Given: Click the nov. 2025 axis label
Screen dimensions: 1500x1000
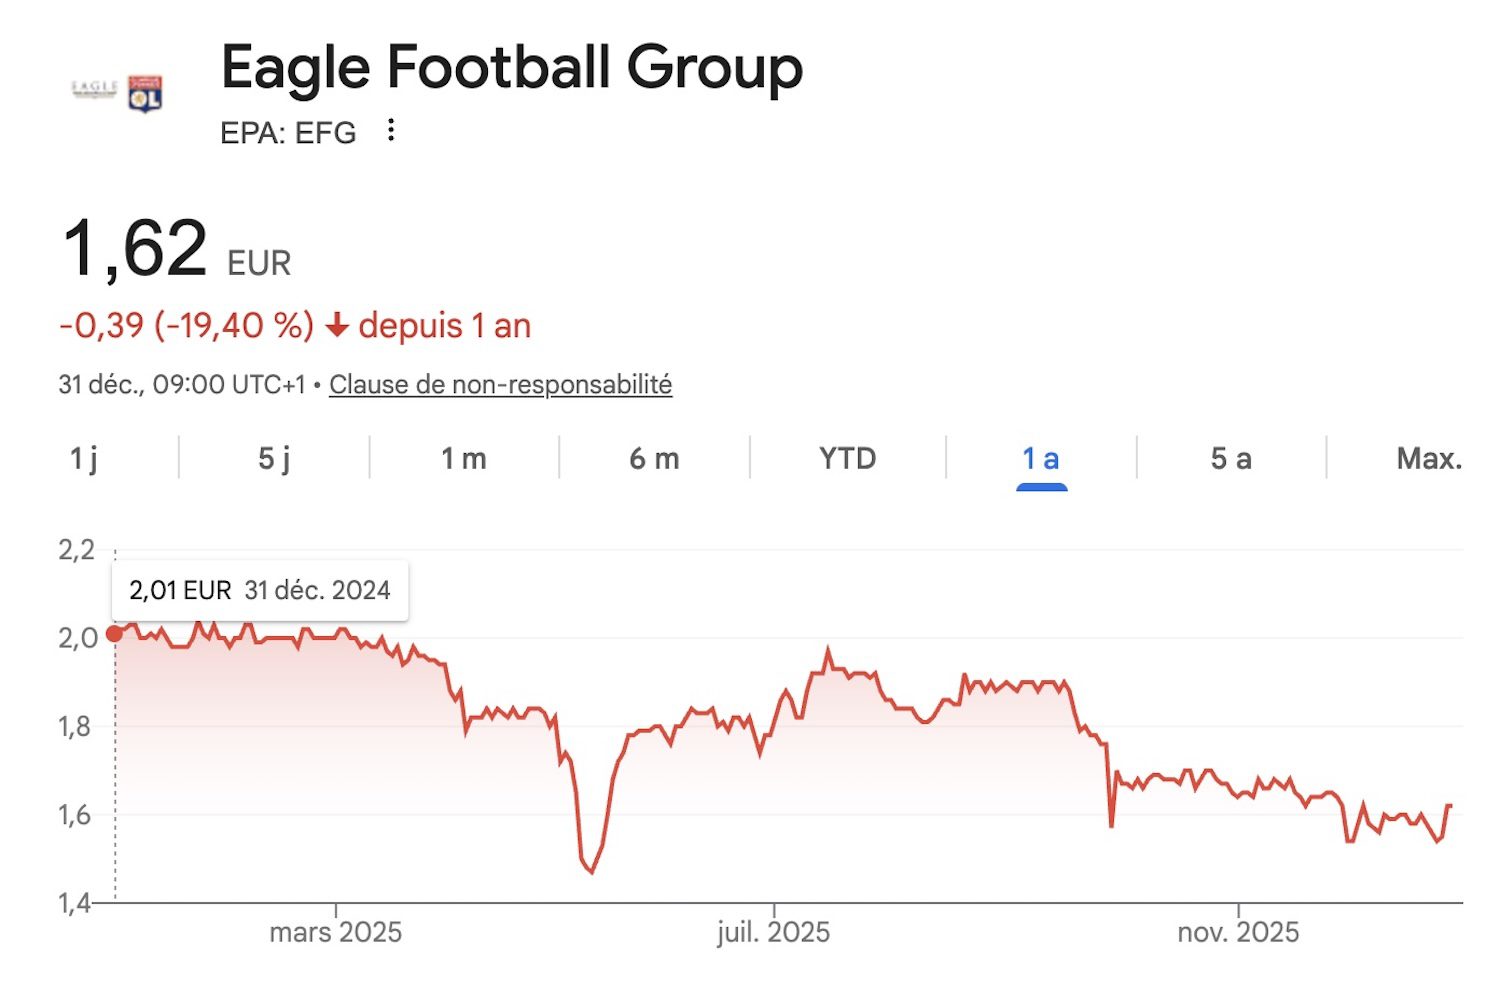Looking at the screenshot, I should (x=1238, y=933).
